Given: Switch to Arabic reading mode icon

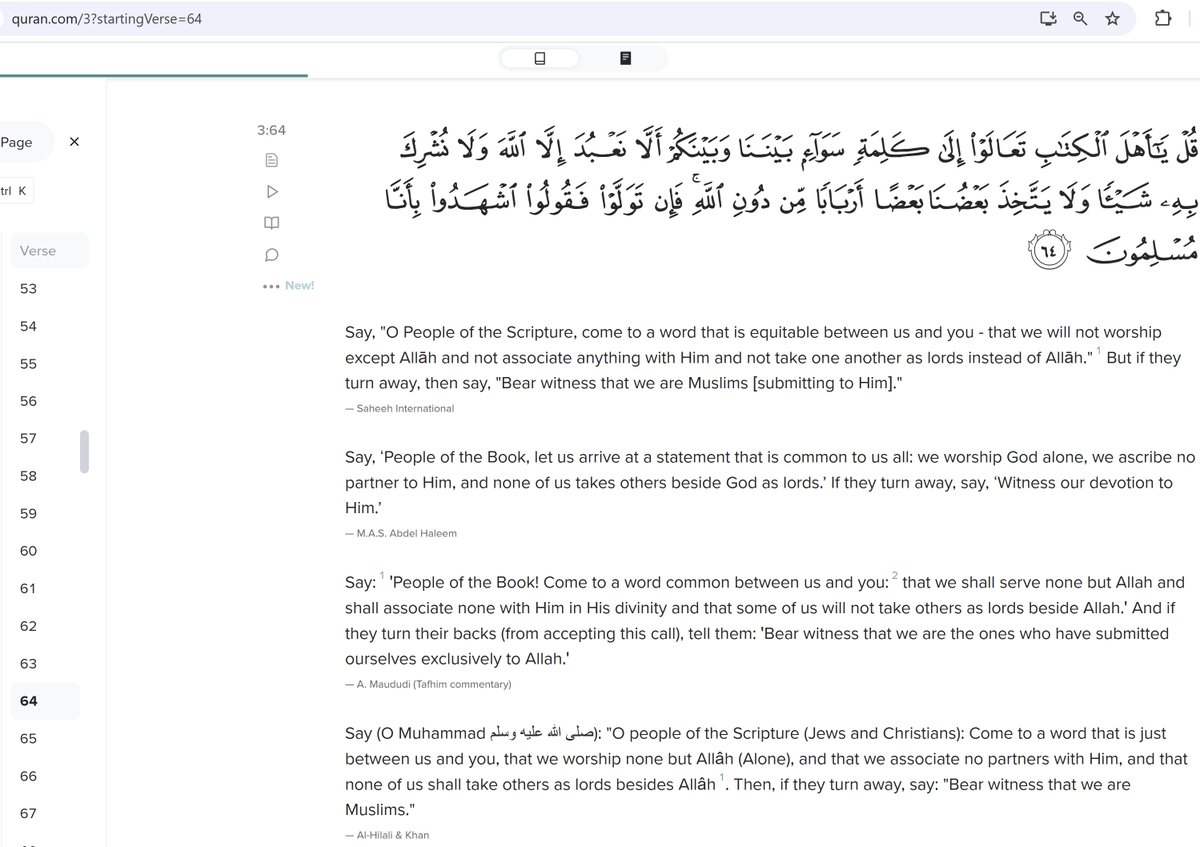Looking at the screenshot, I should (x=625, y=59).
